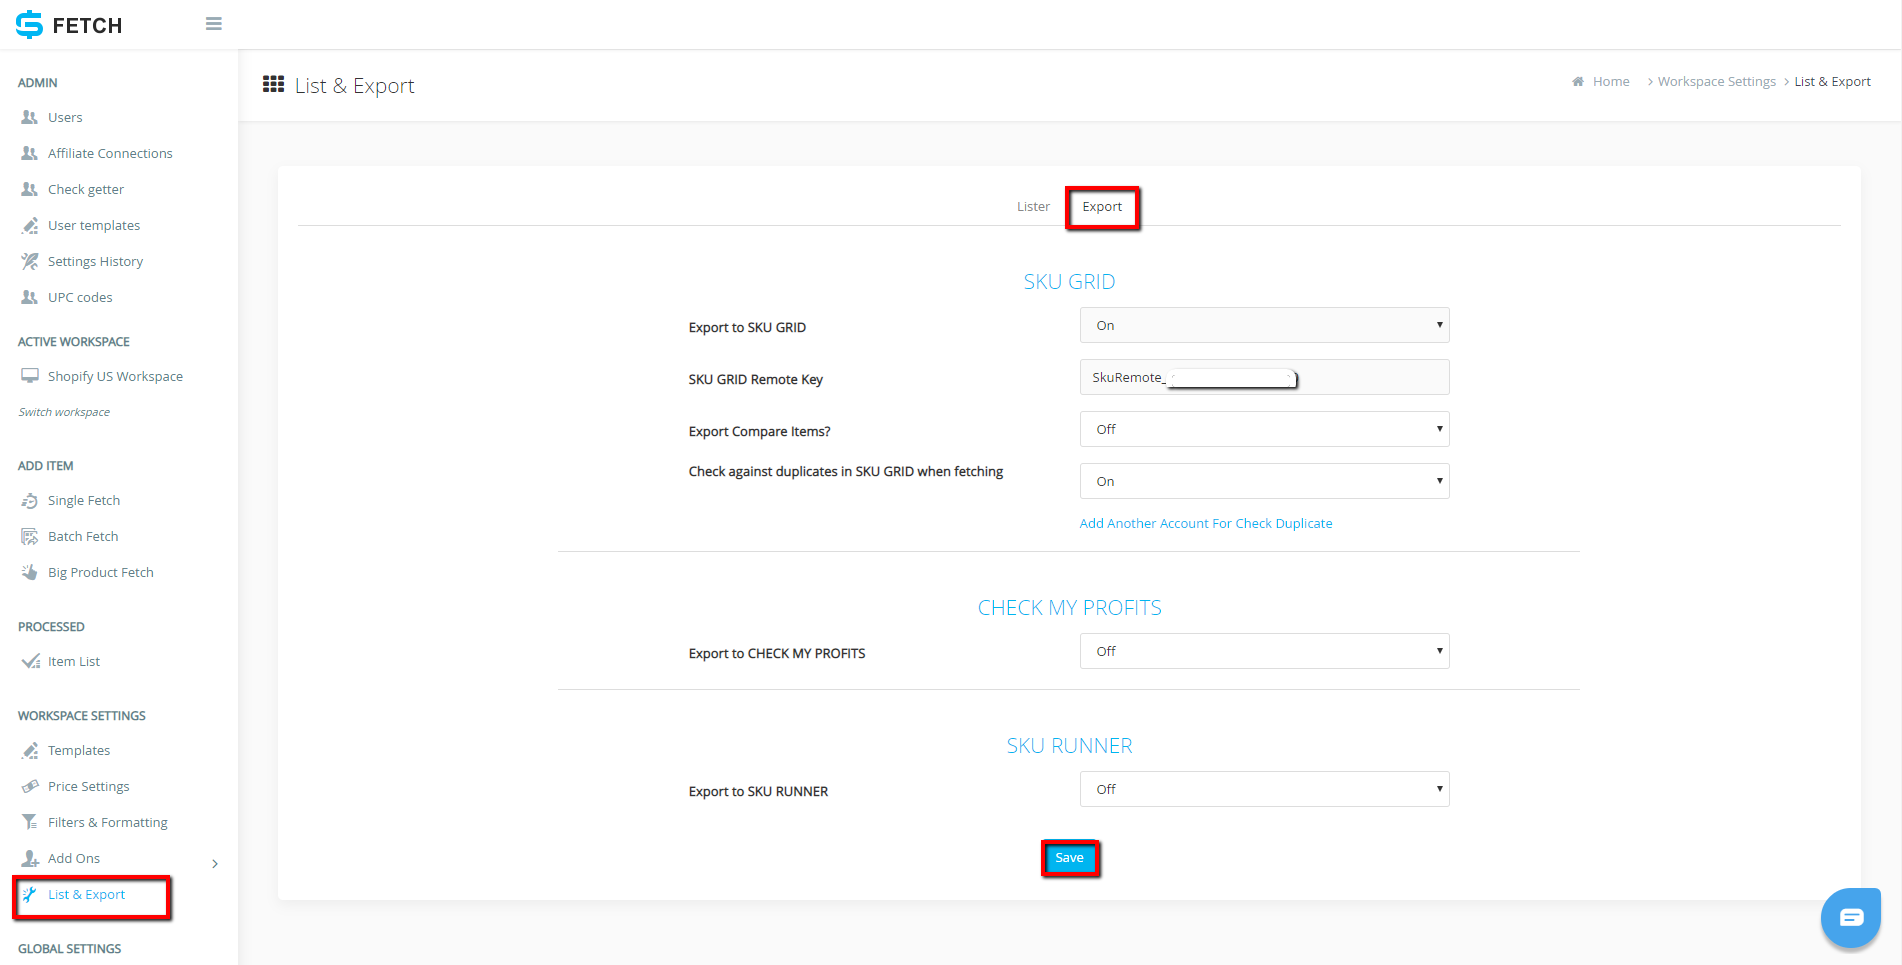The image size is (1902, 965).
Task: Click the Shopify US Workspace monitor icon
Action: coord(30,376)
